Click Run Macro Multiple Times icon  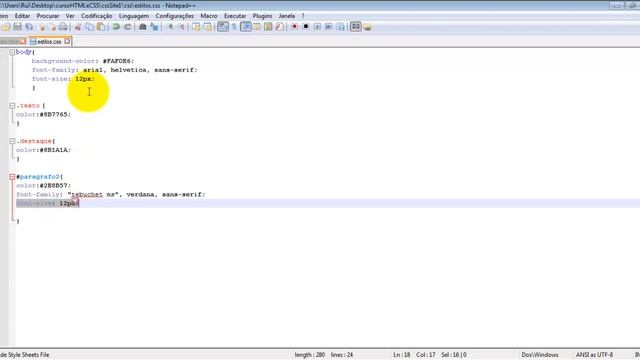(329, 27)
